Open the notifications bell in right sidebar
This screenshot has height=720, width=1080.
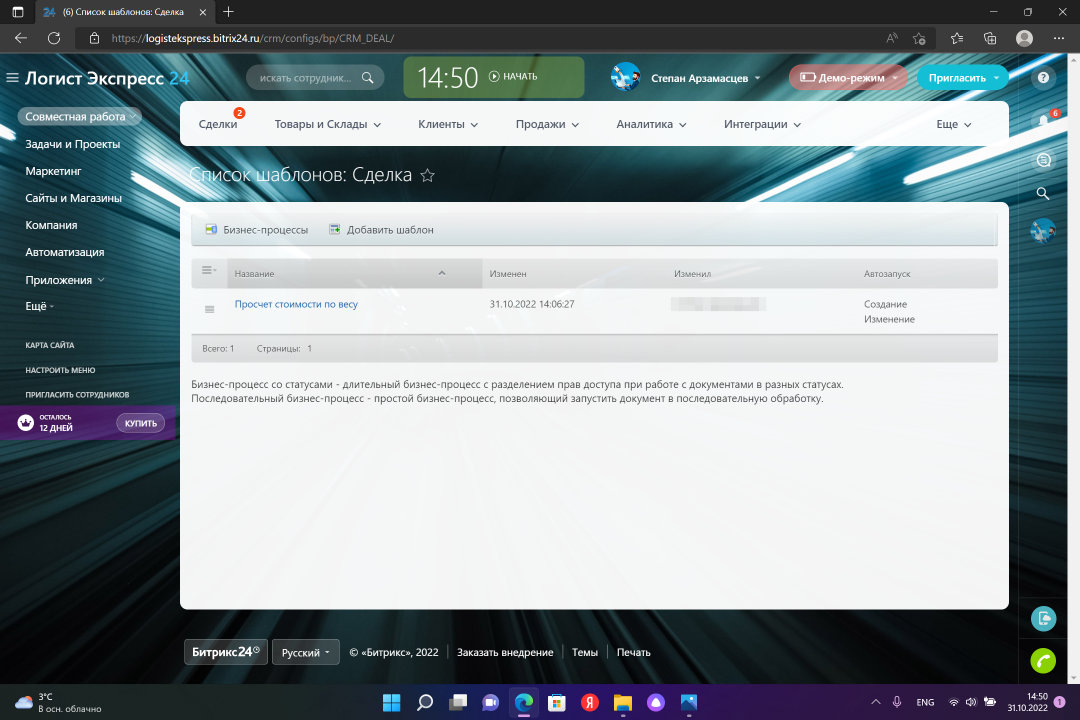1043,120
